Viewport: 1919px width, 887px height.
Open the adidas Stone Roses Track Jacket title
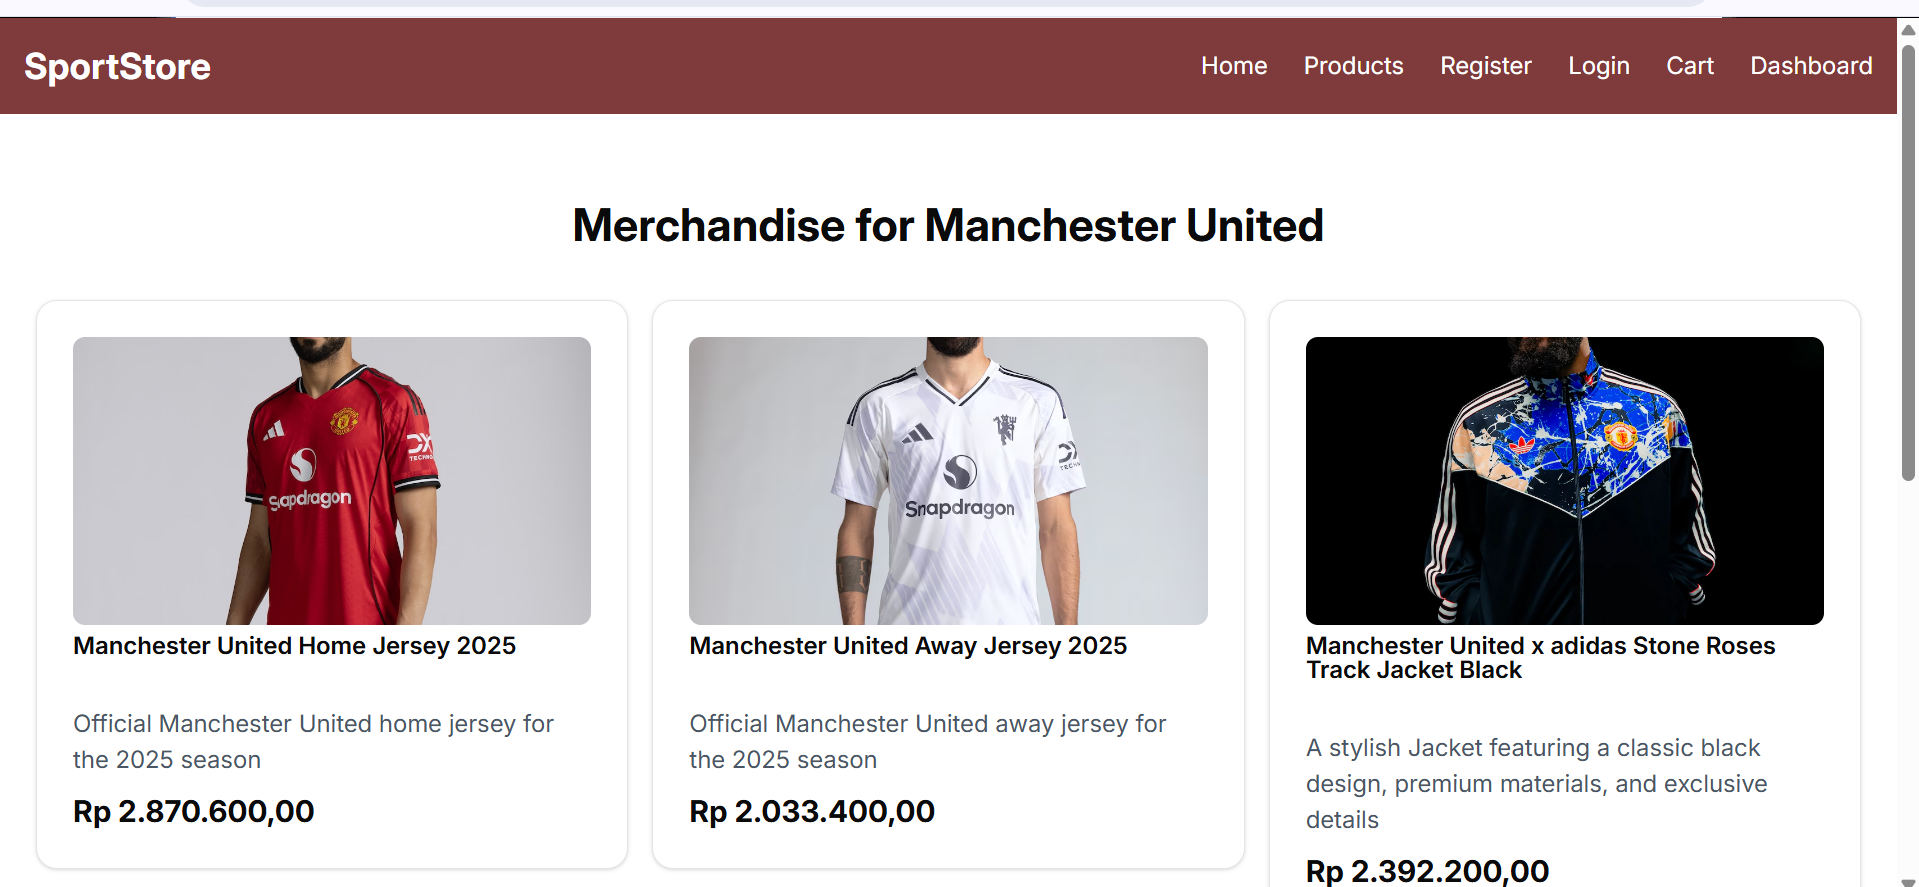1540,658
